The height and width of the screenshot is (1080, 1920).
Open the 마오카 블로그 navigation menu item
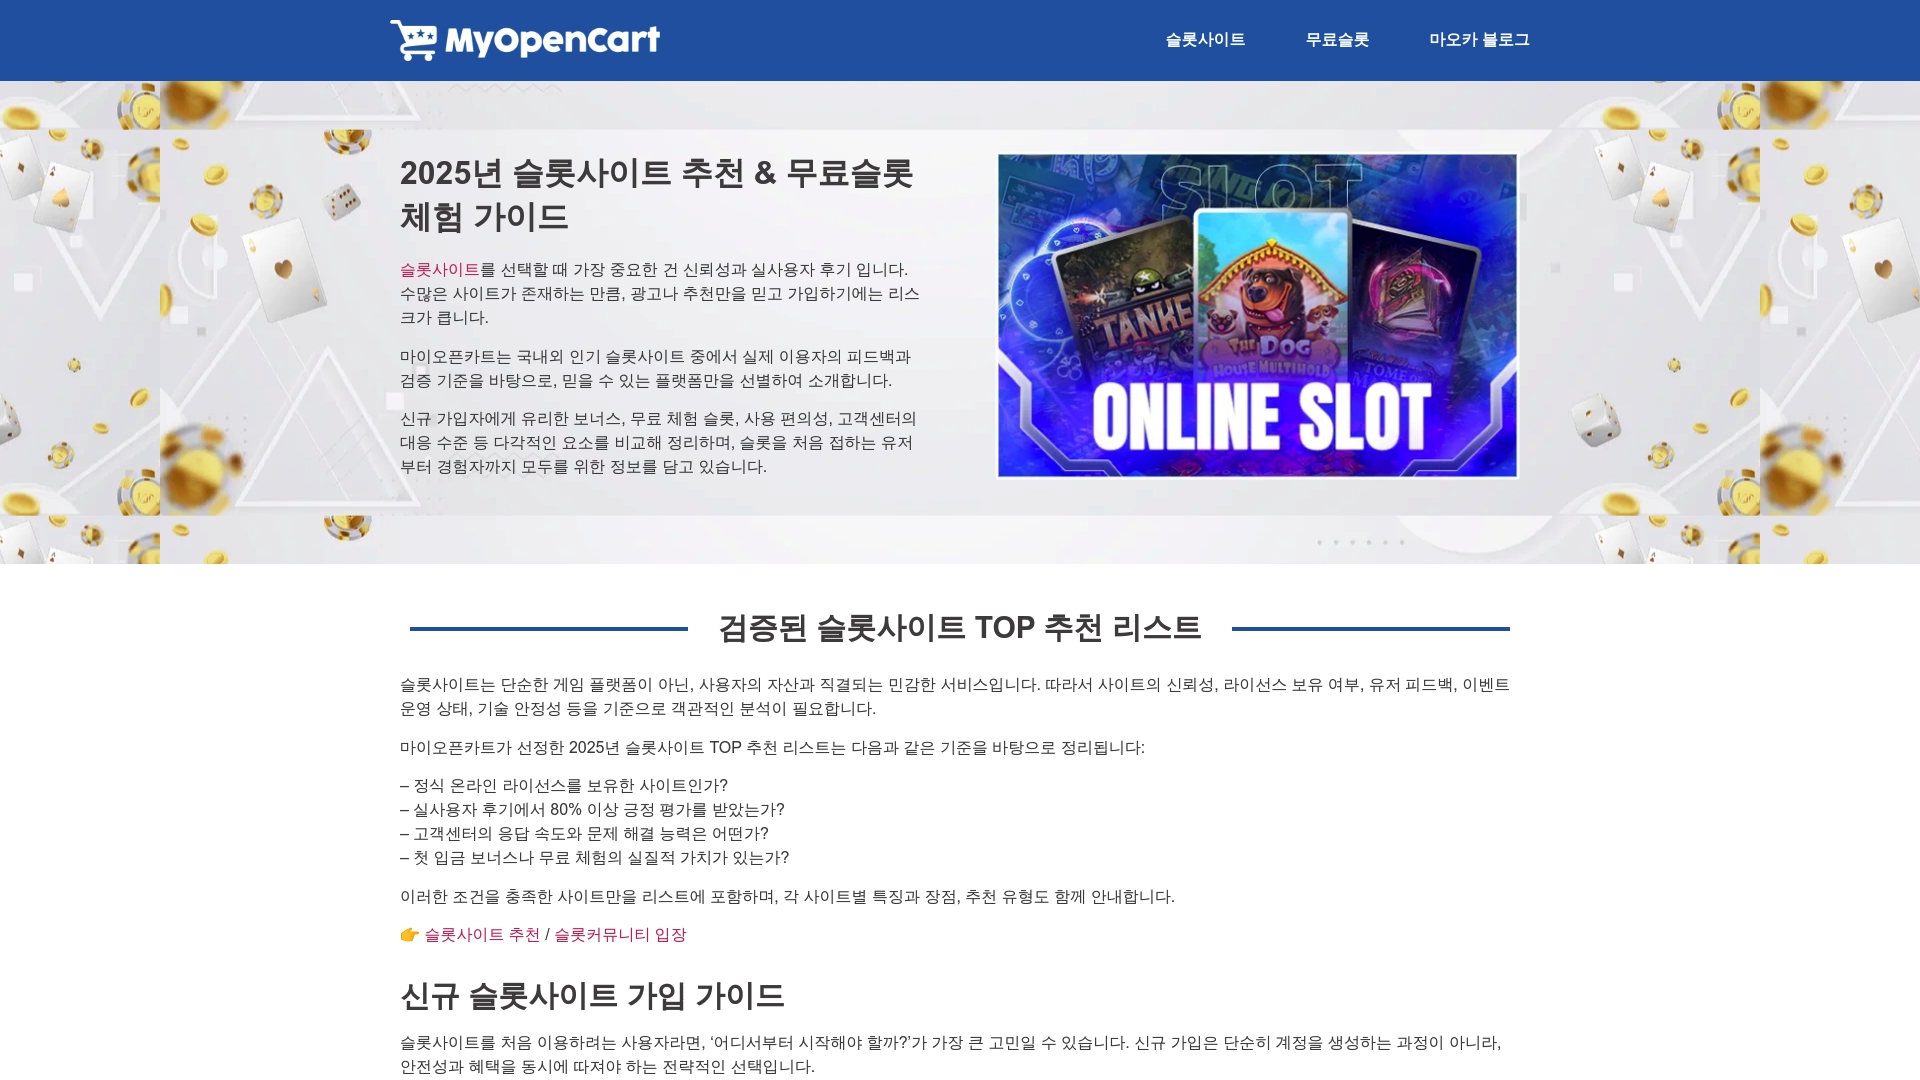1478,40
